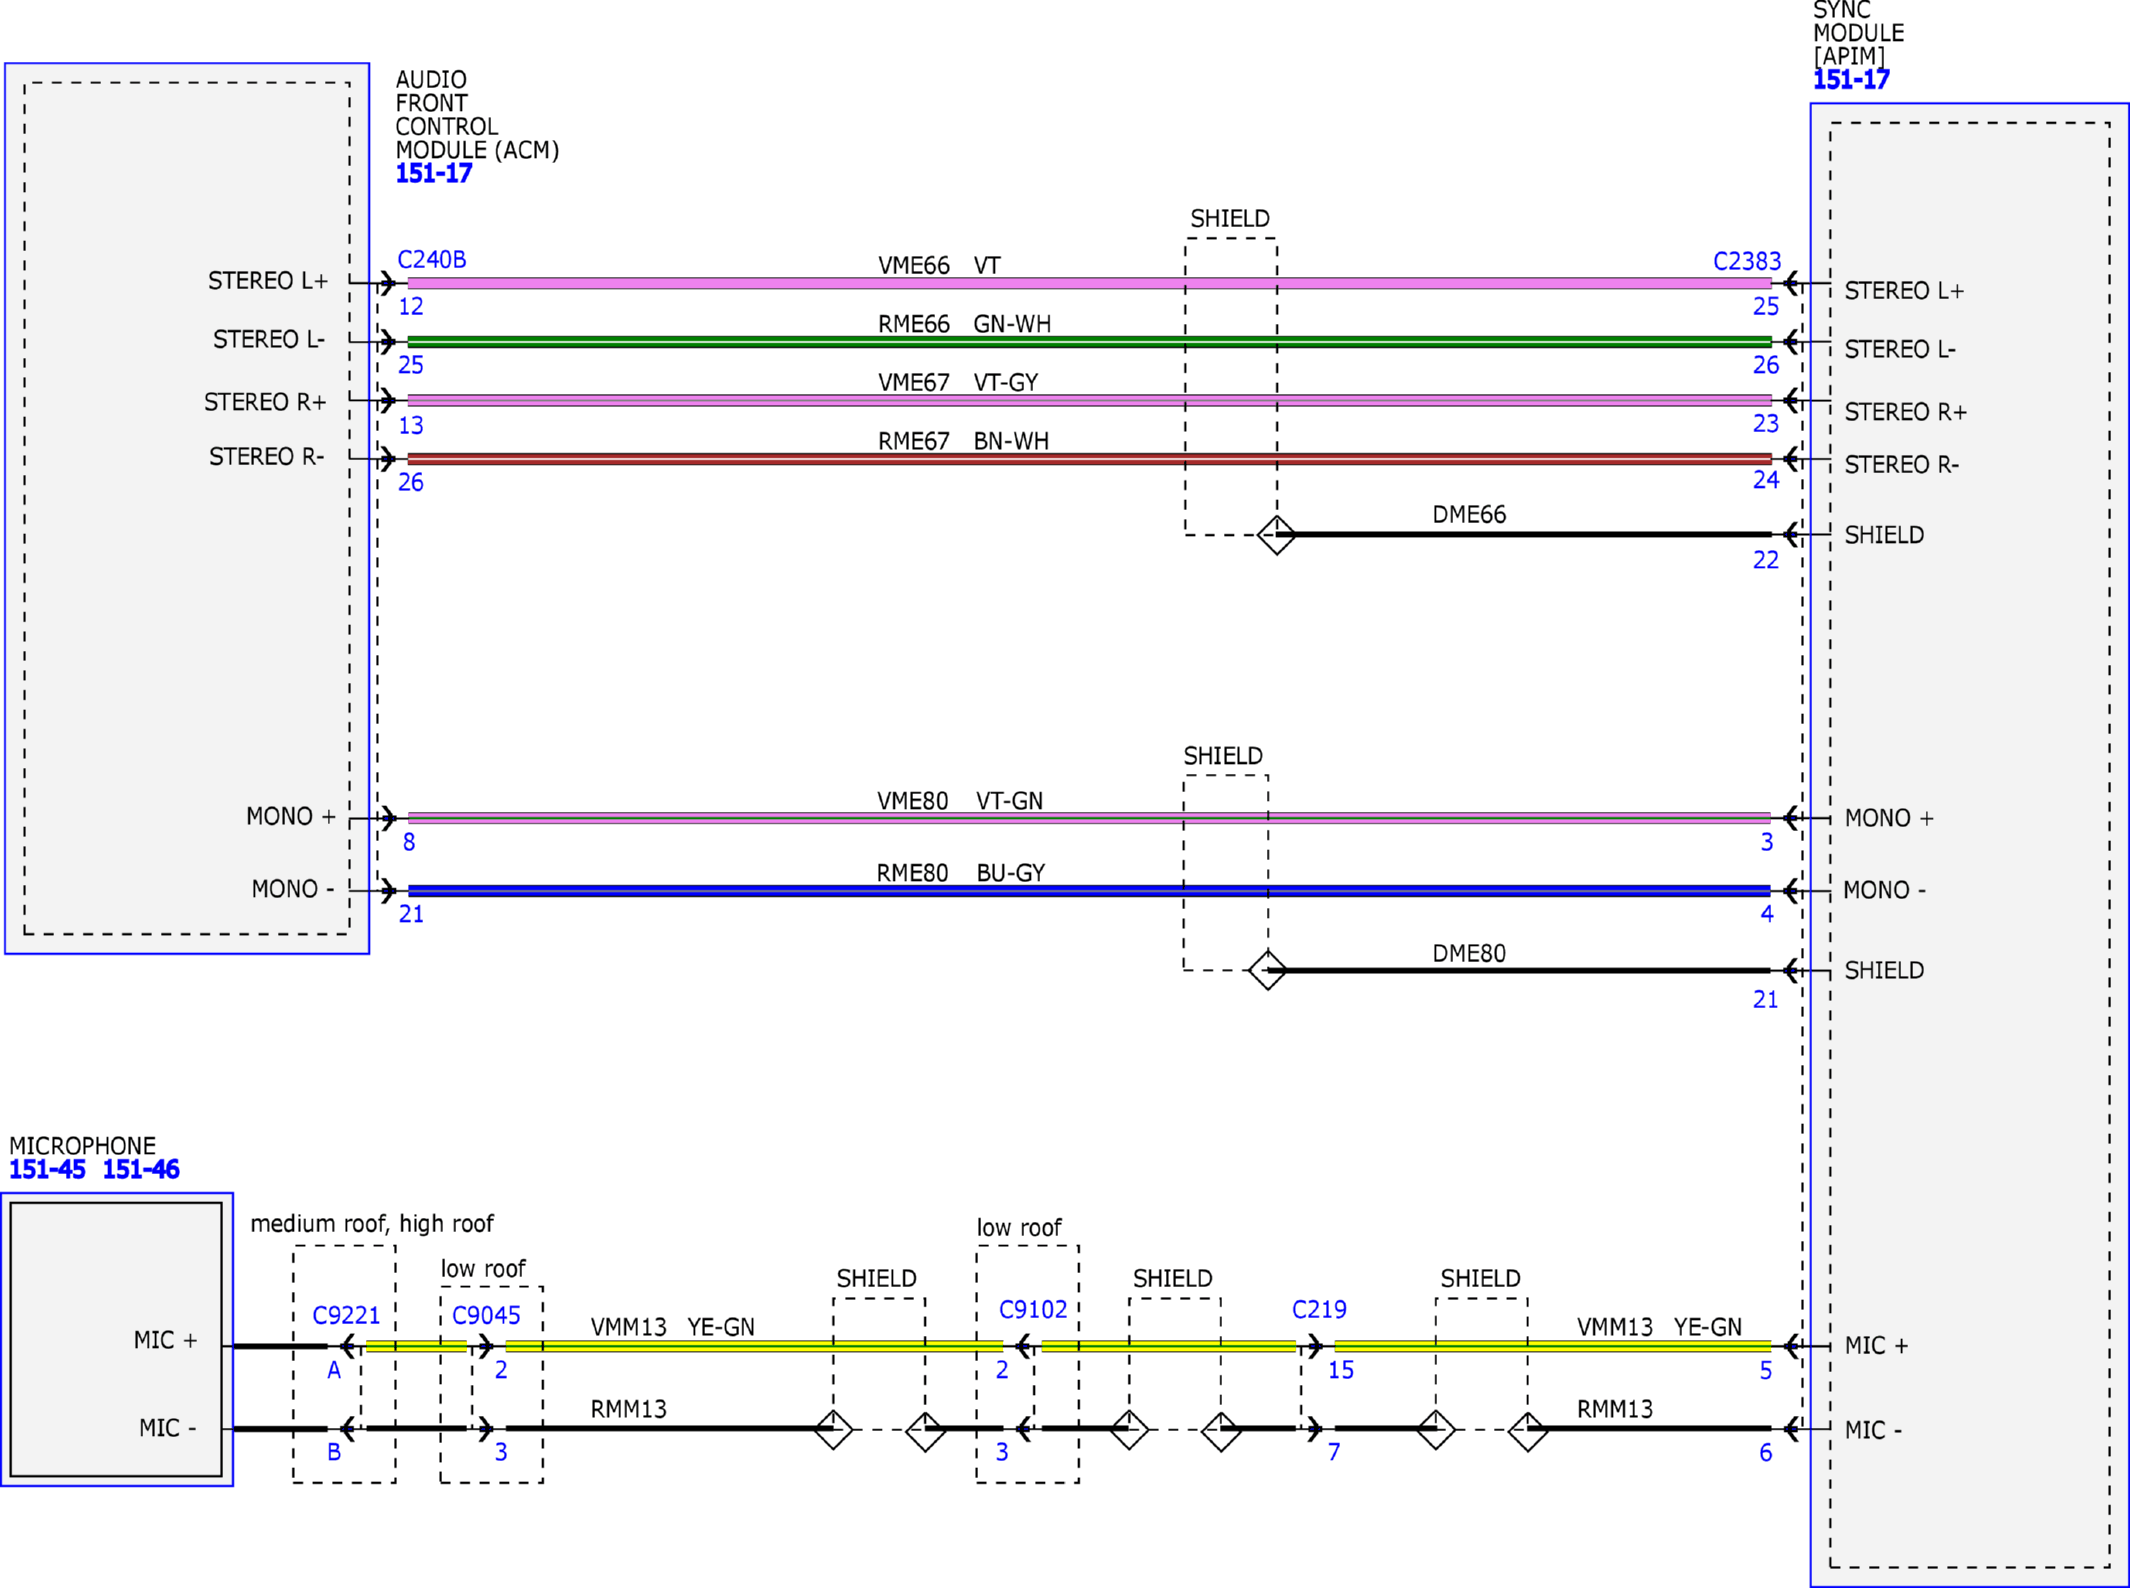The image size is (2130, 1588).
Task: Click connector C219 label
Action: point(1318,1310)
